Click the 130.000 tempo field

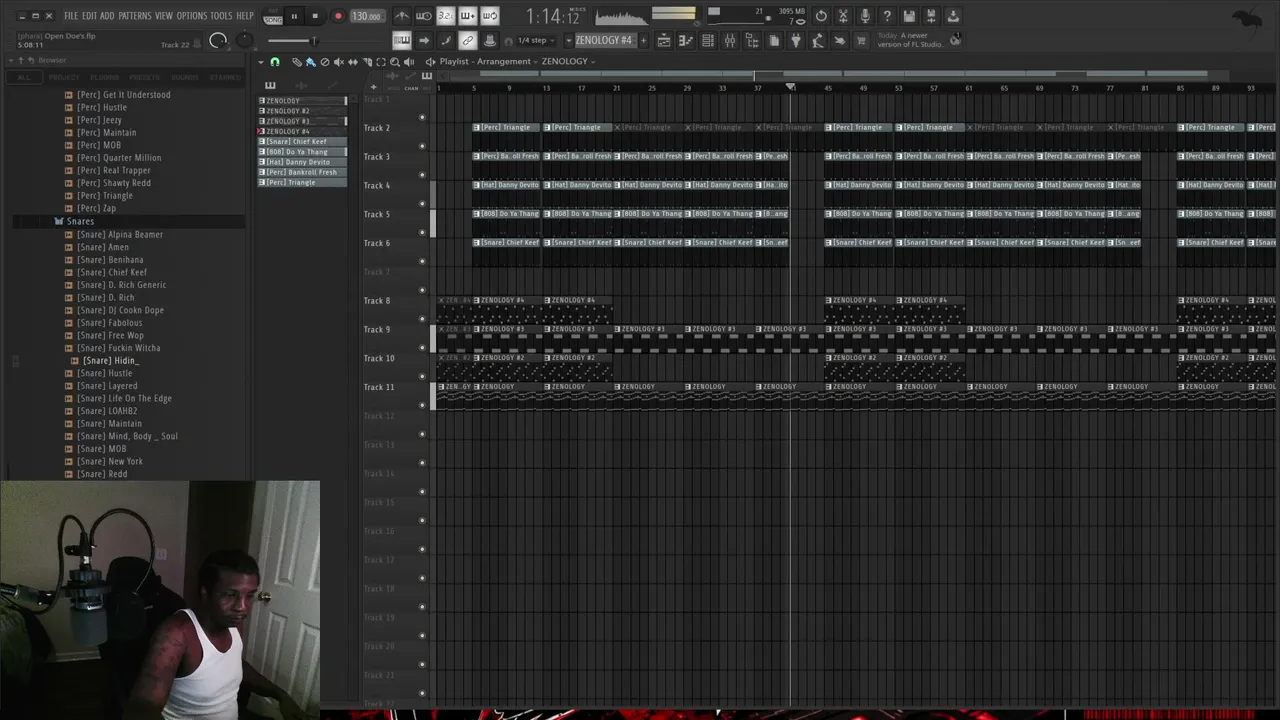(366, 16)
